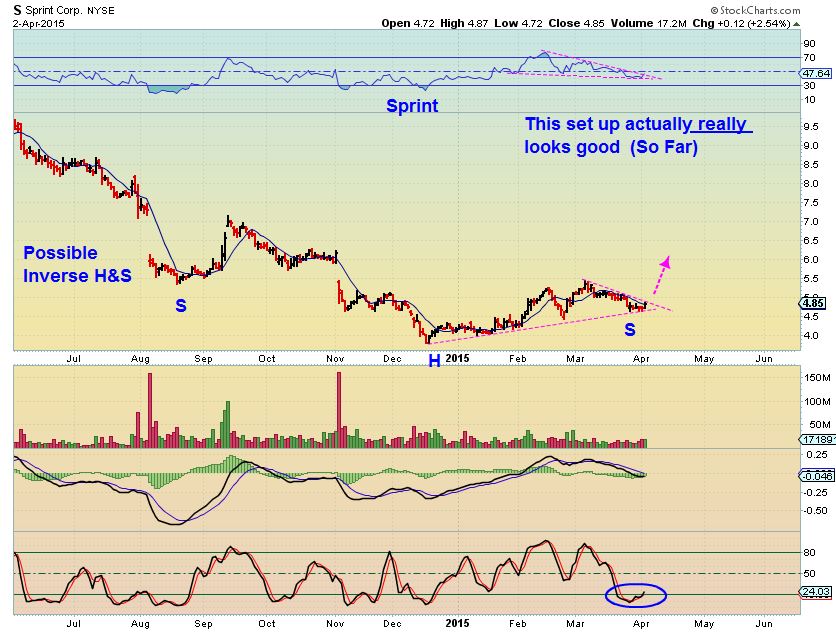Click the 100M mark on volume axis

[817, 401]
